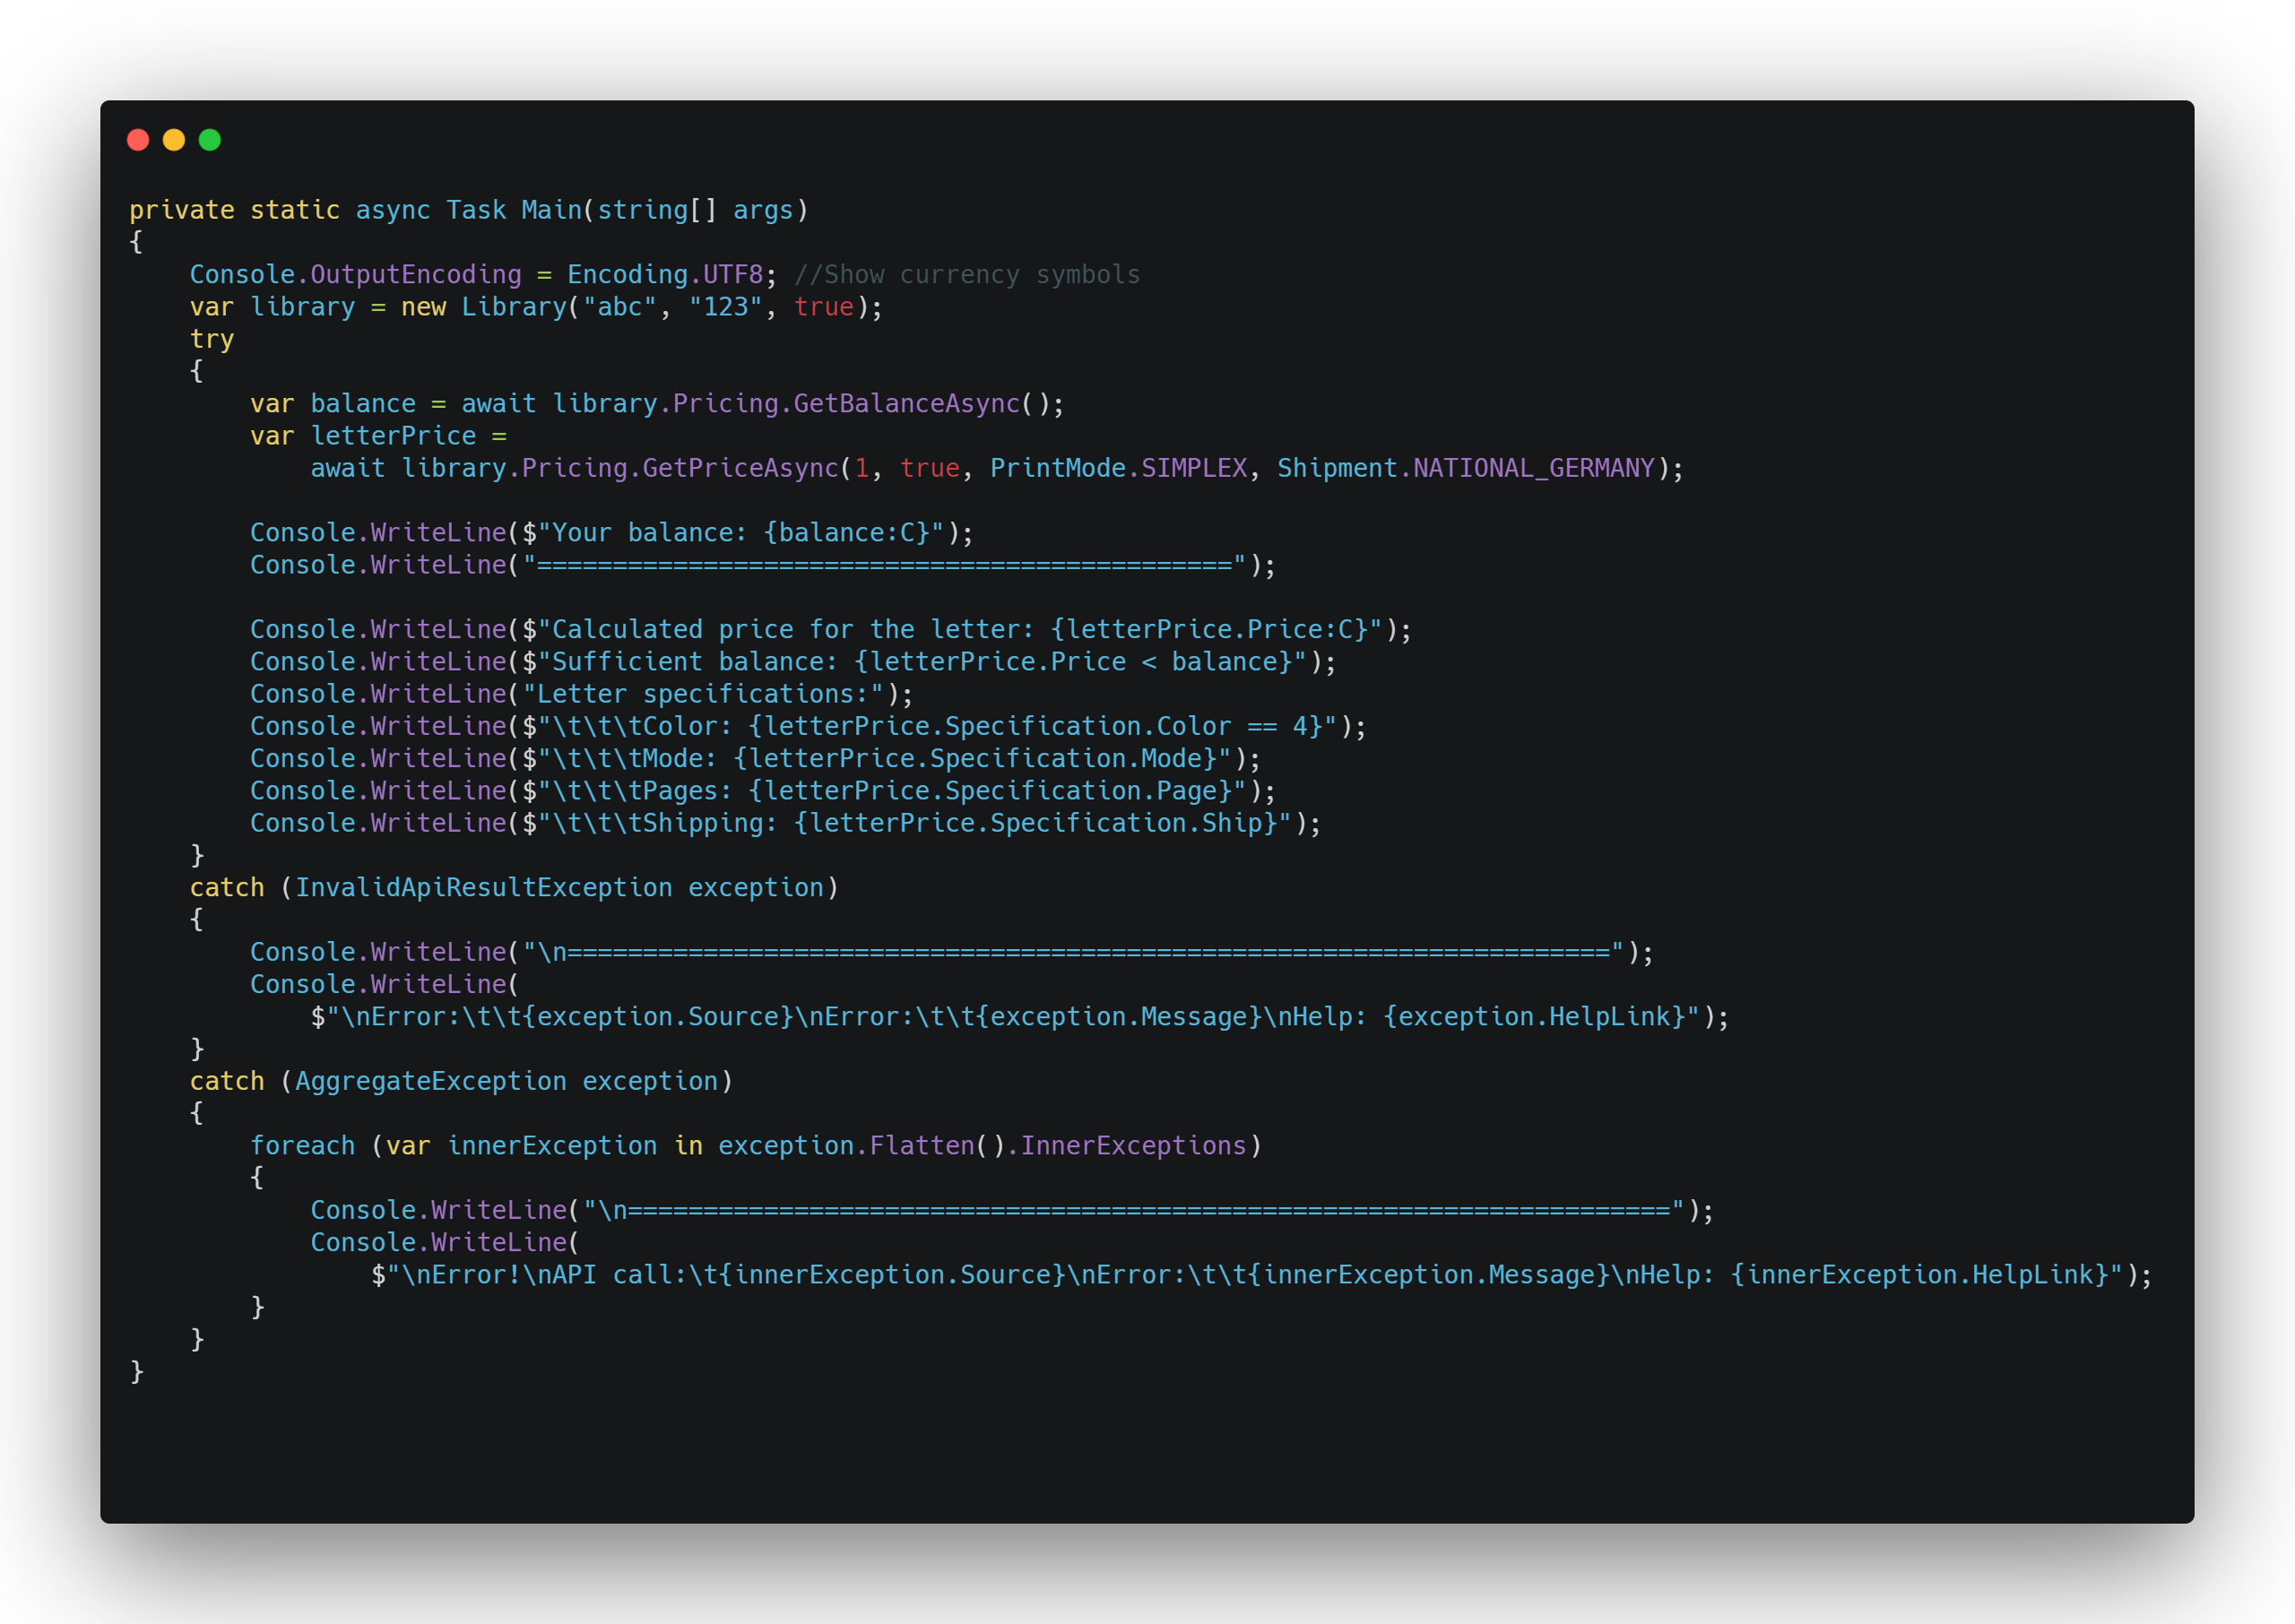The image size is (2295, 1624).
Task: Click InvalidApiResultException type name
Action: (483, 888)
